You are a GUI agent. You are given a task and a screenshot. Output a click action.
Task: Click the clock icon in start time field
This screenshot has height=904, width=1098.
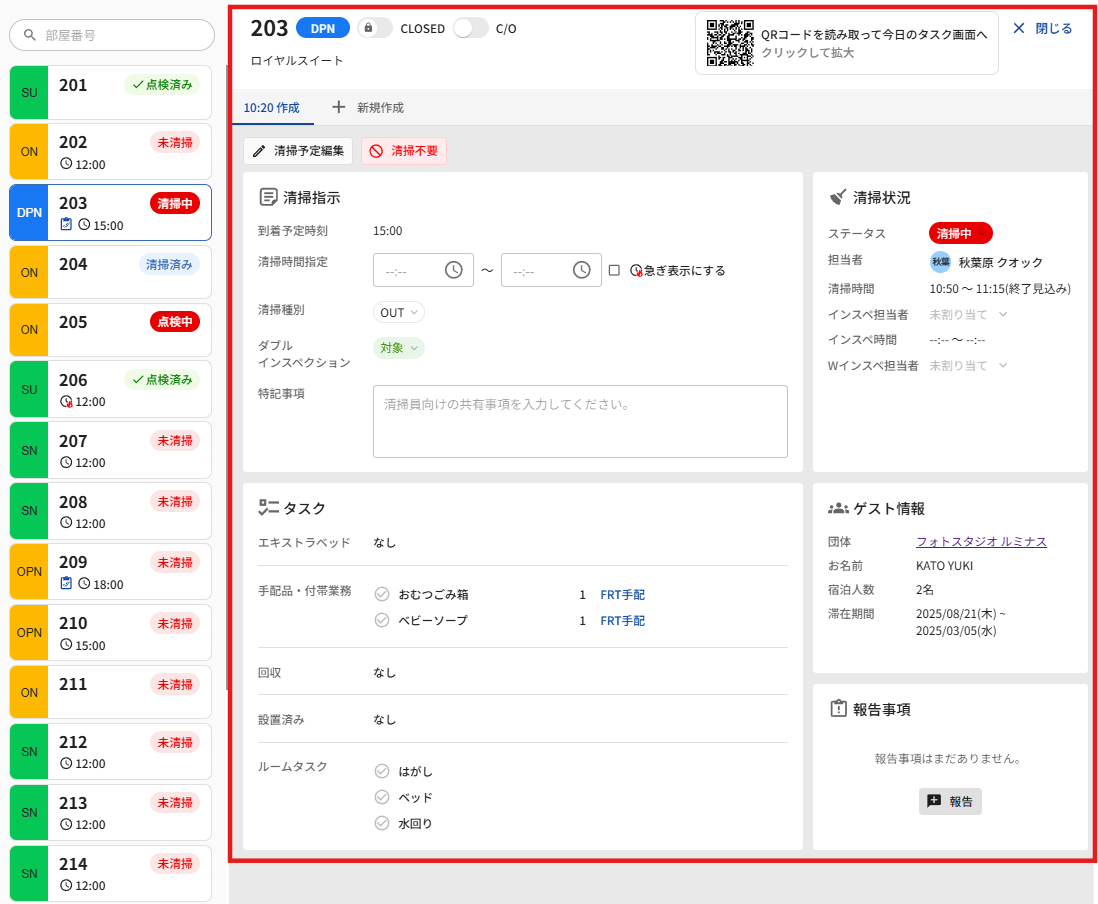coord(453,270)
